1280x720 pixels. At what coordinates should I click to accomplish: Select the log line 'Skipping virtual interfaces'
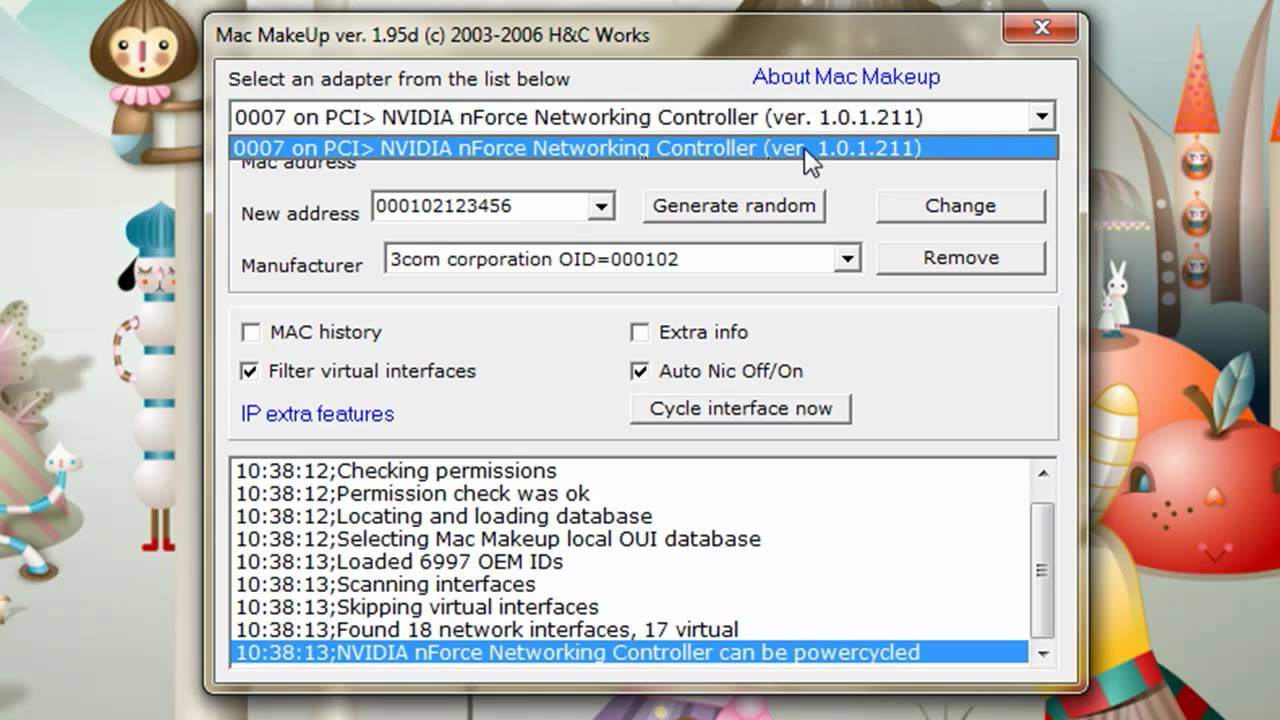coord(629,607)
